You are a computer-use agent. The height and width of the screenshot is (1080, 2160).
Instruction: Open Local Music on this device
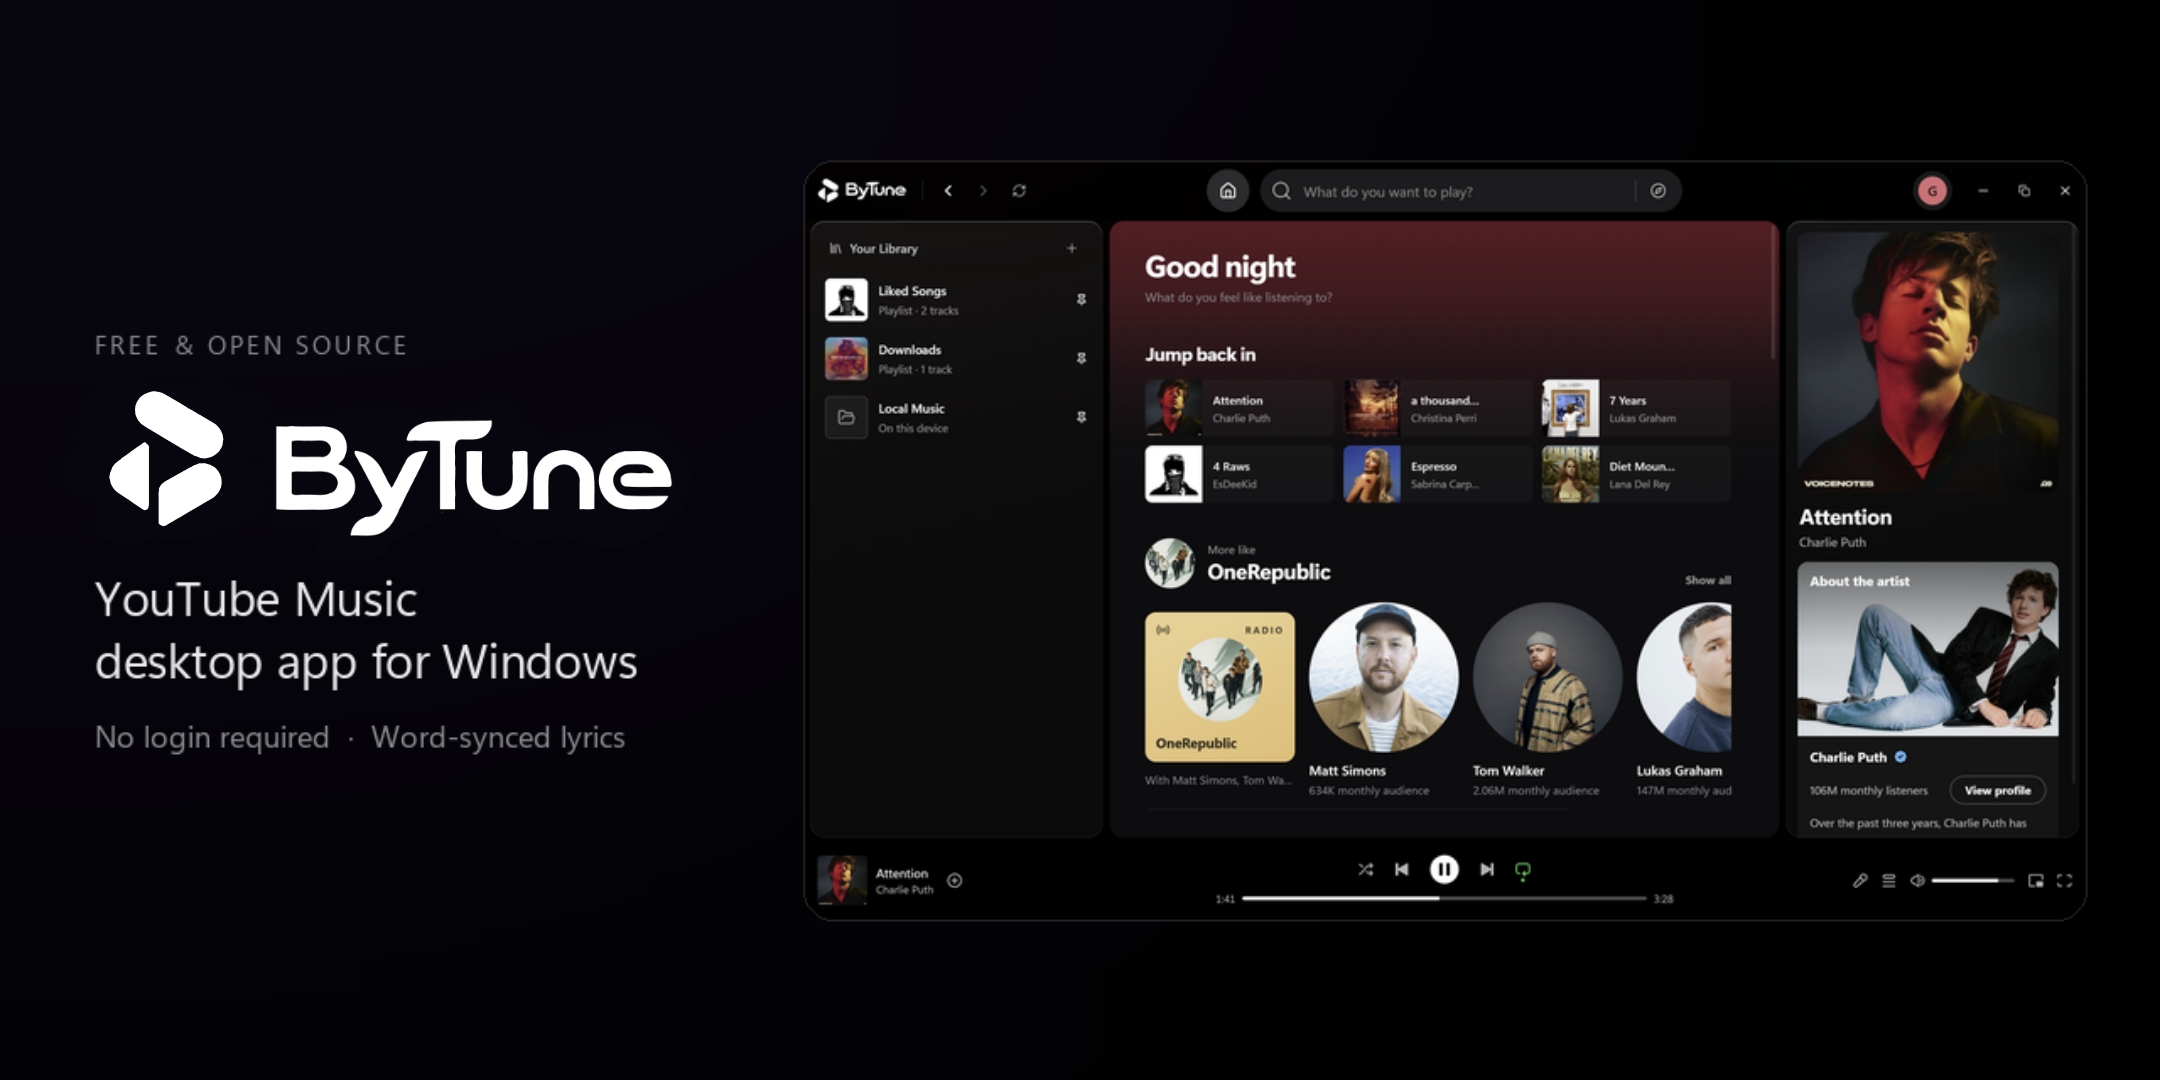[956, 418]
